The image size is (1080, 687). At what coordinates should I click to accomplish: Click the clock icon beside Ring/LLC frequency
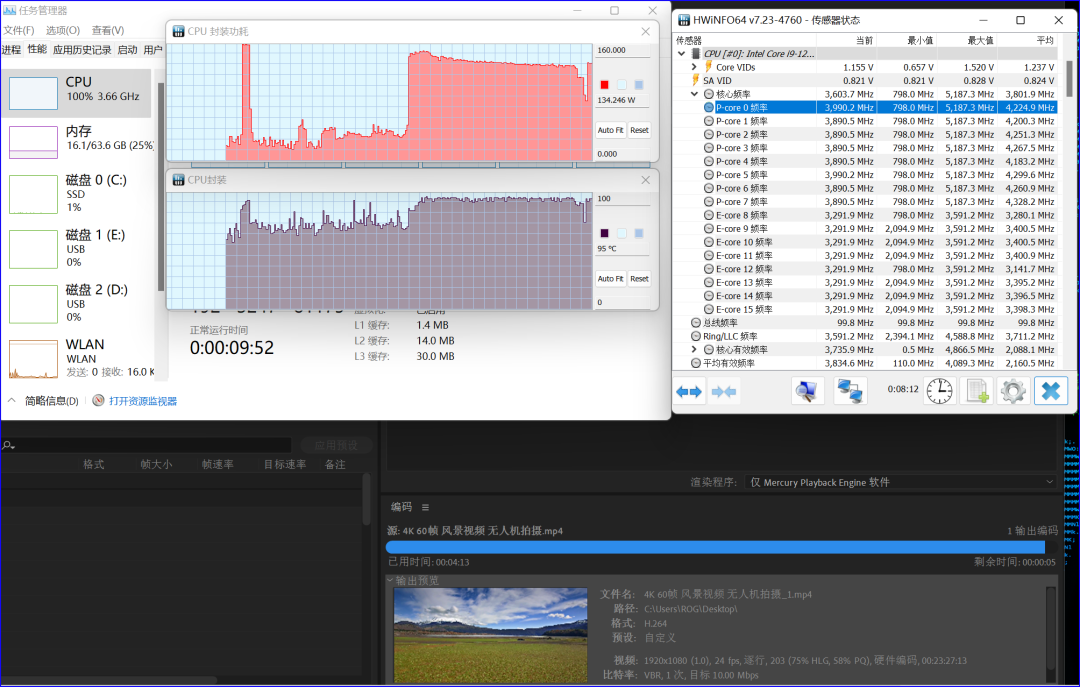tap(696, 336)
